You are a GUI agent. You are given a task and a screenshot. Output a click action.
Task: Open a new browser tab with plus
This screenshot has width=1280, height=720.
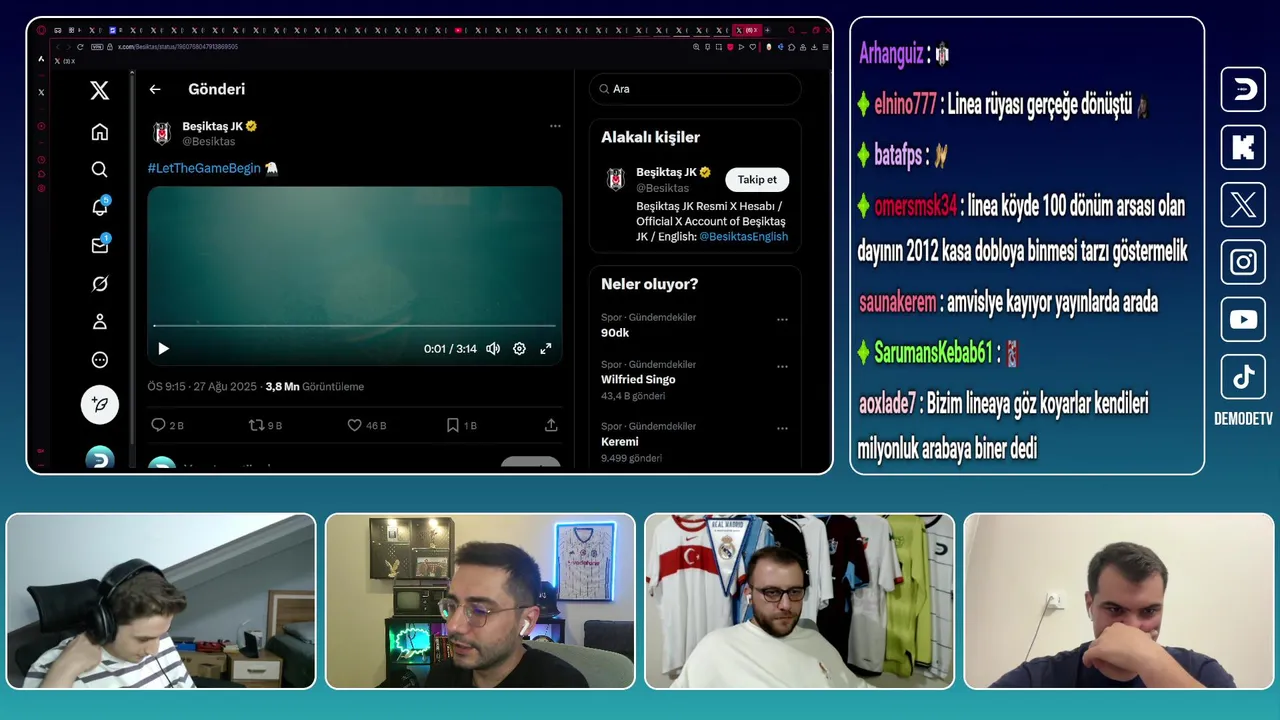pos(767,30)
